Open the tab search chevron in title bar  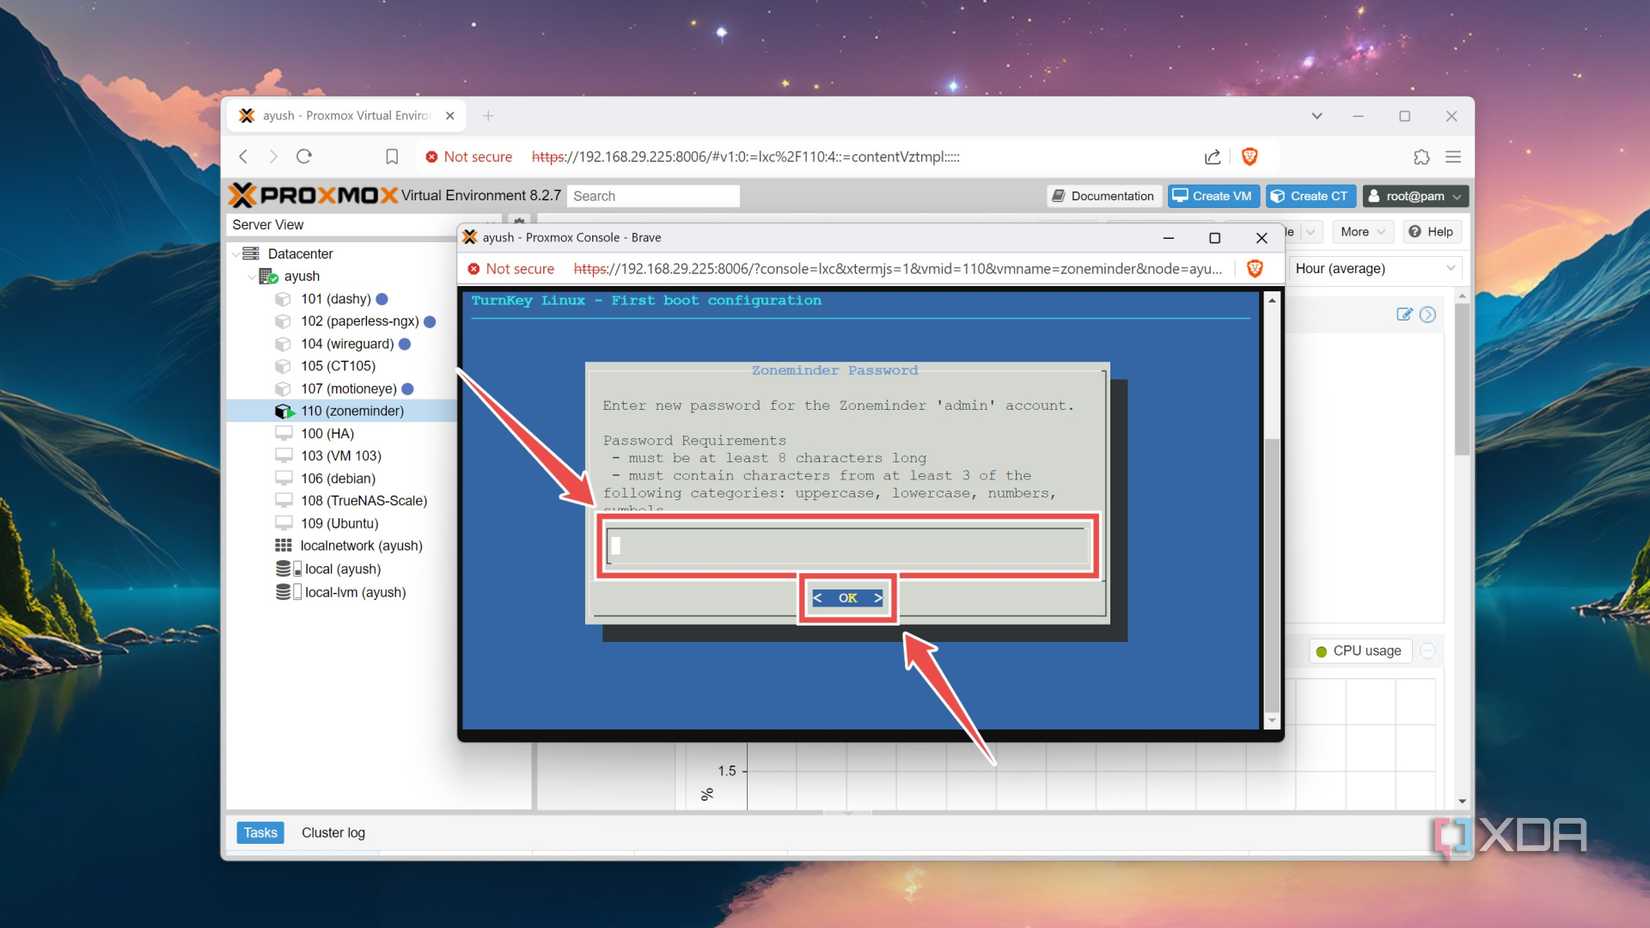[1317, 116]
